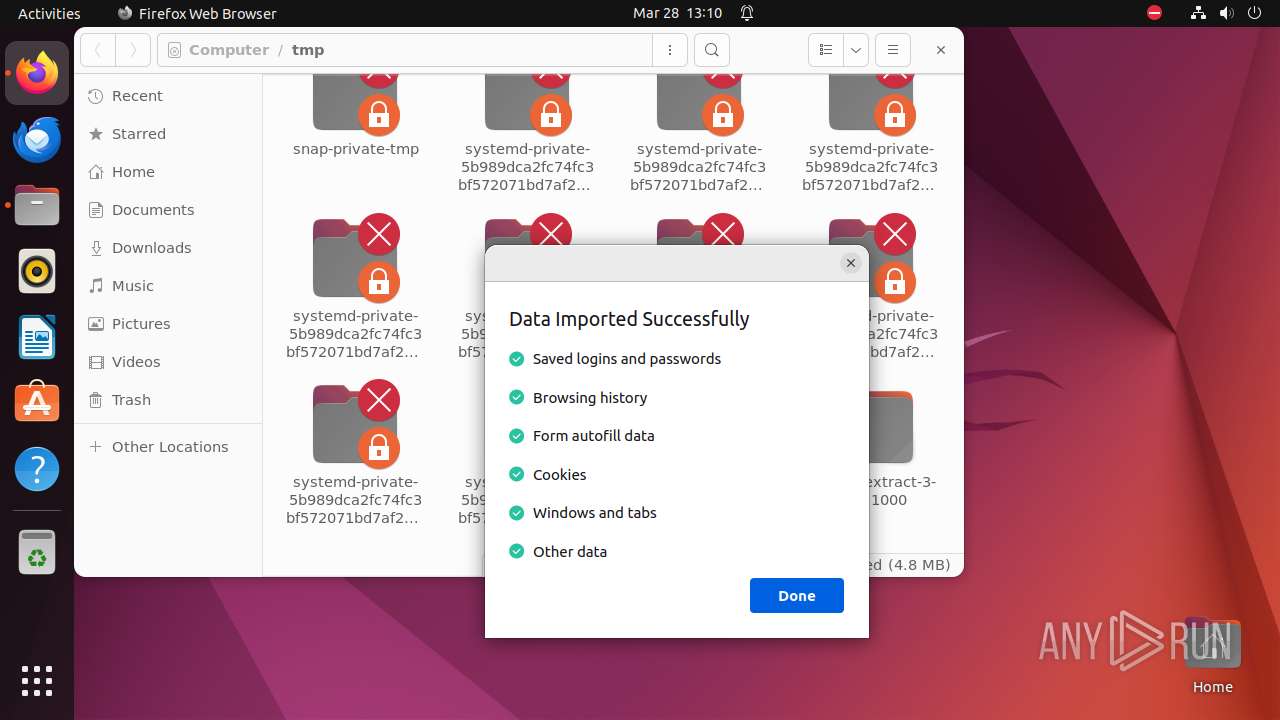Viewport: 1280px width, 720px height.
Task: Close the Files window
Action: pos(940,50)
